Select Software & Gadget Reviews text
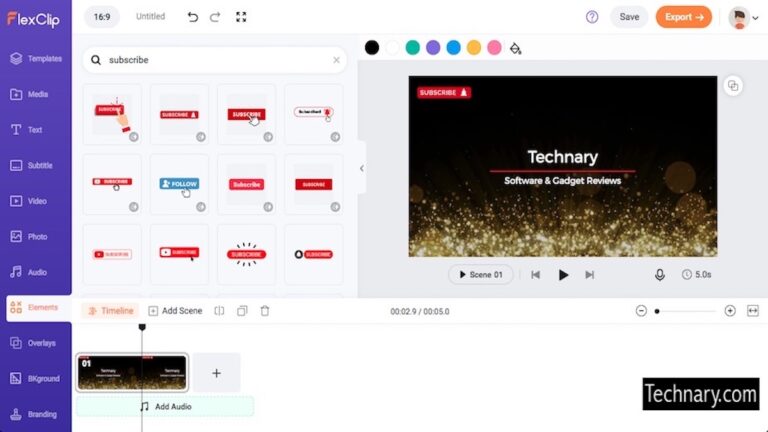This screenshot has width=768, height=432. pos(562,181)
